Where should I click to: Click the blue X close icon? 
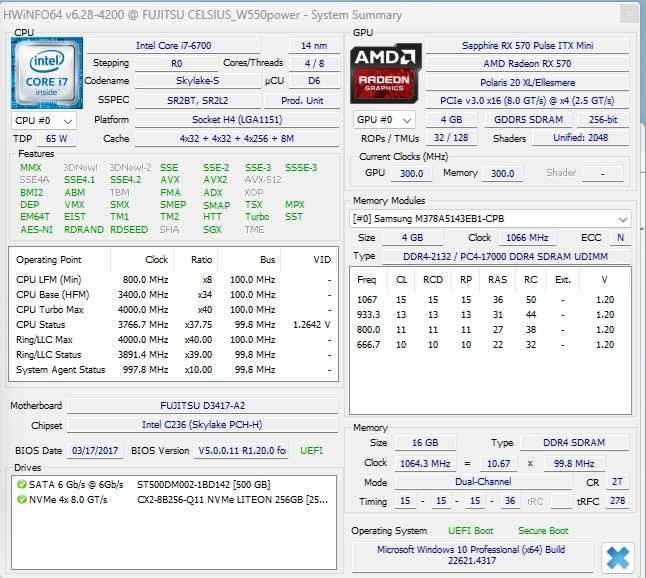(x=617, y=558)
